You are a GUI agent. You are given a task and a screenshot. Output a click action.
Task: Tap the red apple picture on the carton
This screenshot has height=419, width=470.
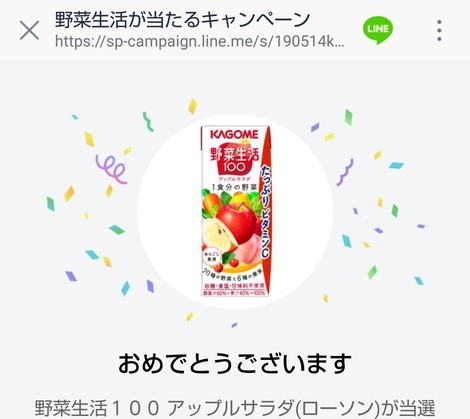[237, 223]
